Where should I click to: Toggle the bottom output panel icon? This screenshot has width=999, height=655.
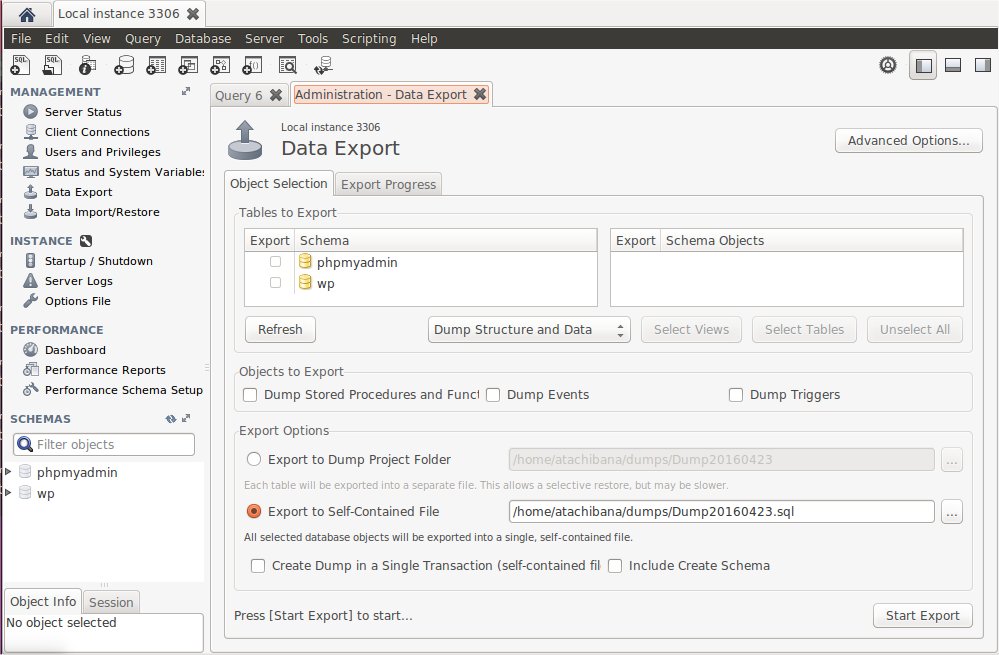(x=953, y=66)
